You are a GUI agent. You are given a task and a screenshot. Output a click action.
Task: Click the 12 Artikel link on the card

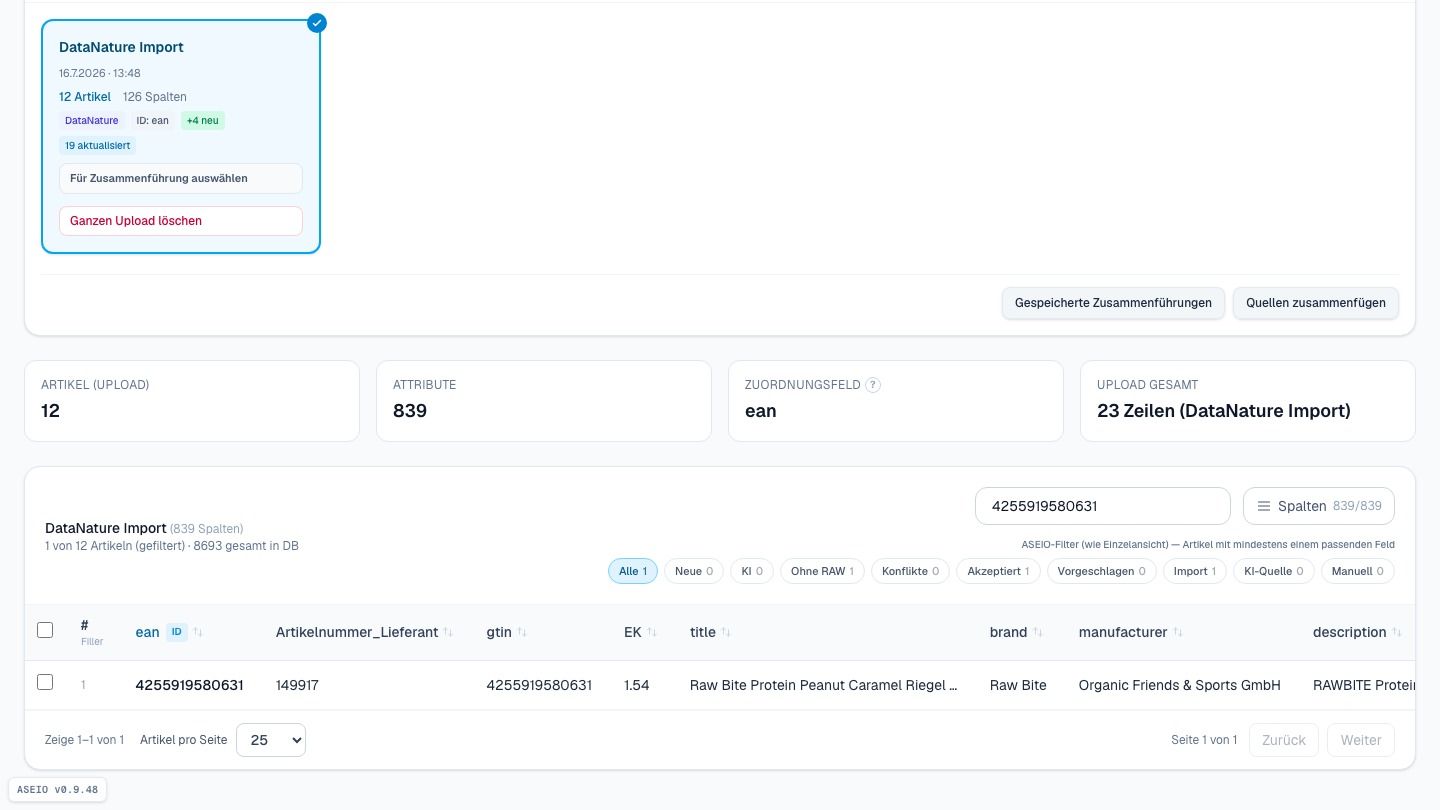point(85,97)
